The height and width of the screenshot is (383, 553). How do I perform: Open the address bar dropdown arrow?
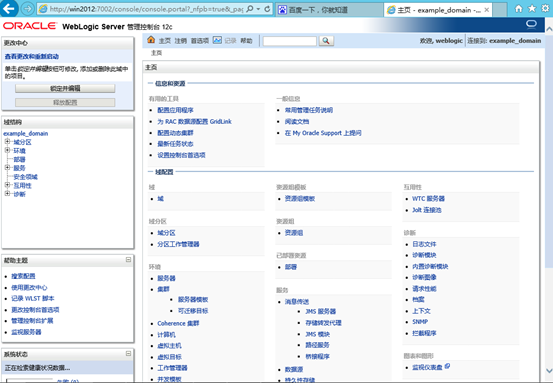259,9
